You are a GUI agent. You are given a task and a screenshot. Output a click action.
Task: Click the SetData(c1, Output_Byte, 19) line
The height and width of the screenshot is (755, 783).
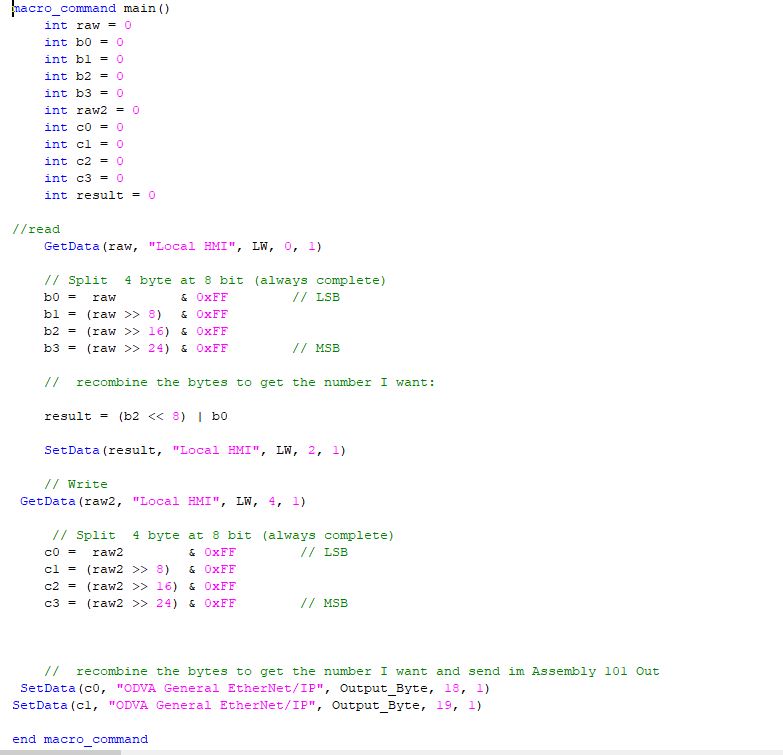point(246,705)
